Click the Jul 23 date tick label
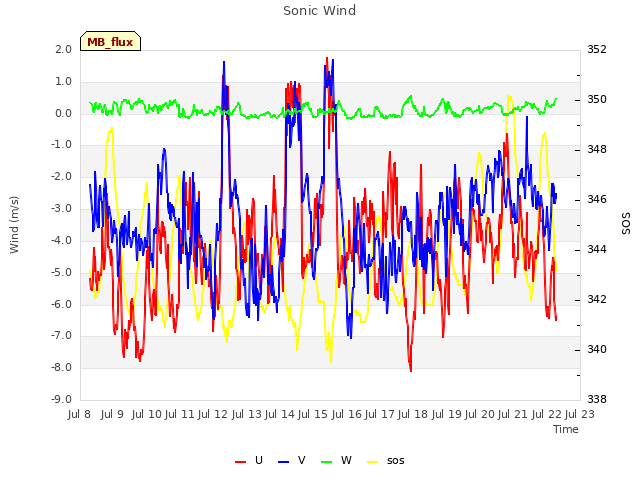 (580, 414)
